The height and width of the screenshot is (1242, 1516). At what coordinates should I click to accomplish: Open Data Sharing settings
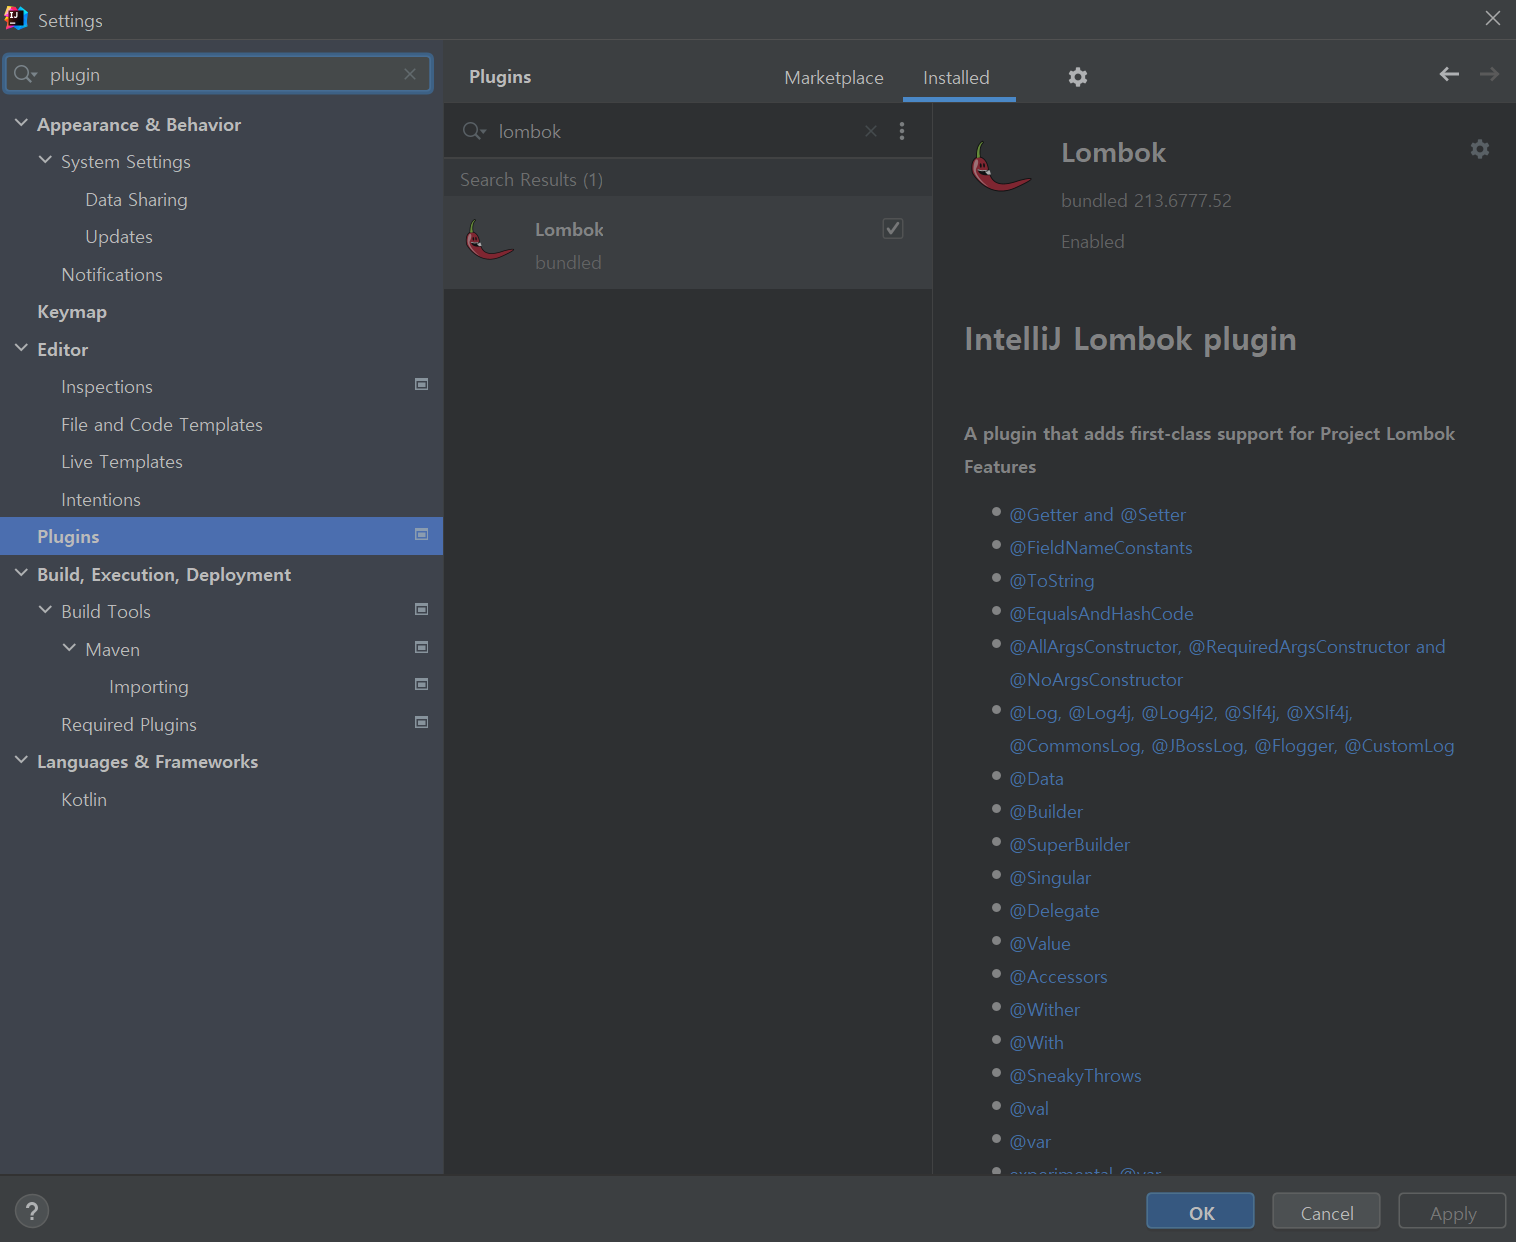point(136,200)
